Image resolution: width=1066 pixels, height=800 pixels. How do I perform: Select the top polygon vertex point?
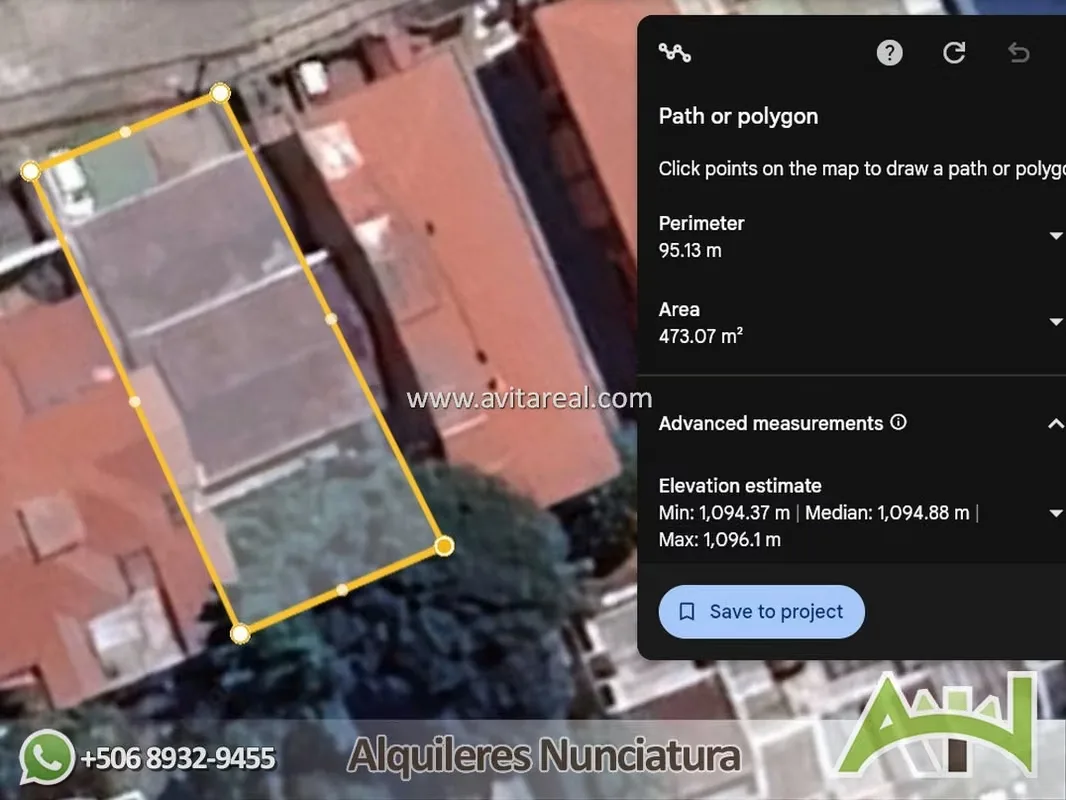220,93
